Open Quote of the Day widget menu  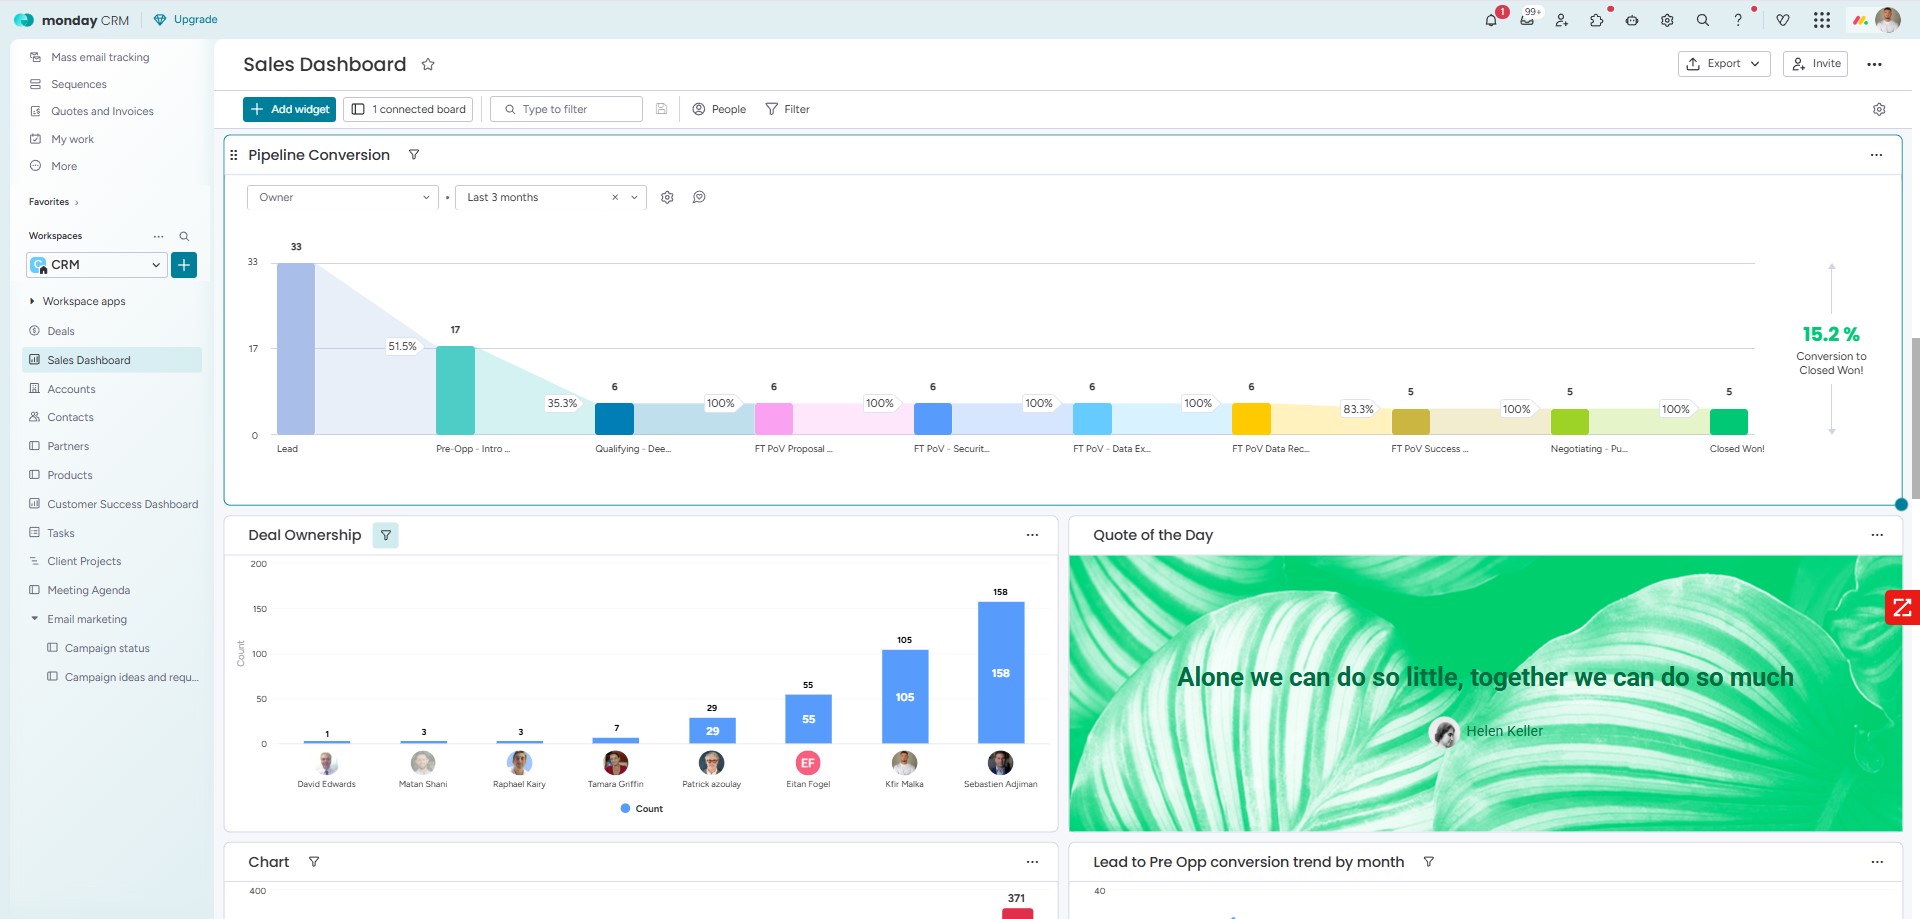coord(1877,535)
